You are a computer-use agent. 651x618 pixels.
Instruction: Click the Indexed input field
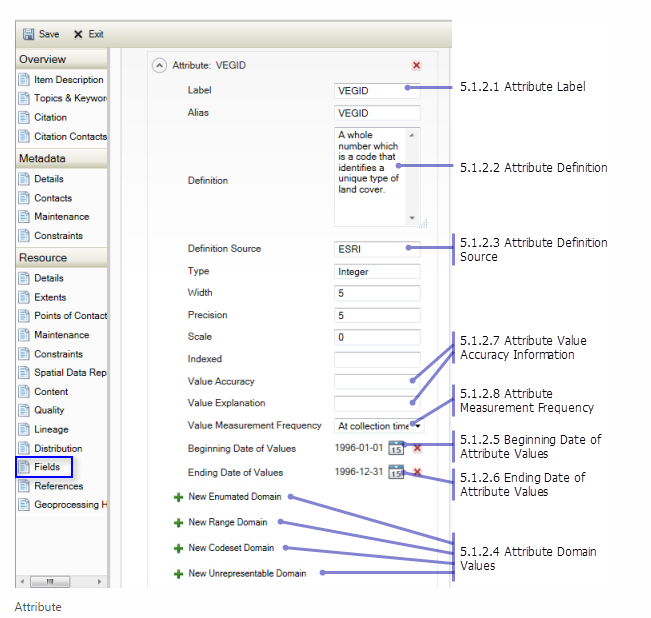[377, 359]
